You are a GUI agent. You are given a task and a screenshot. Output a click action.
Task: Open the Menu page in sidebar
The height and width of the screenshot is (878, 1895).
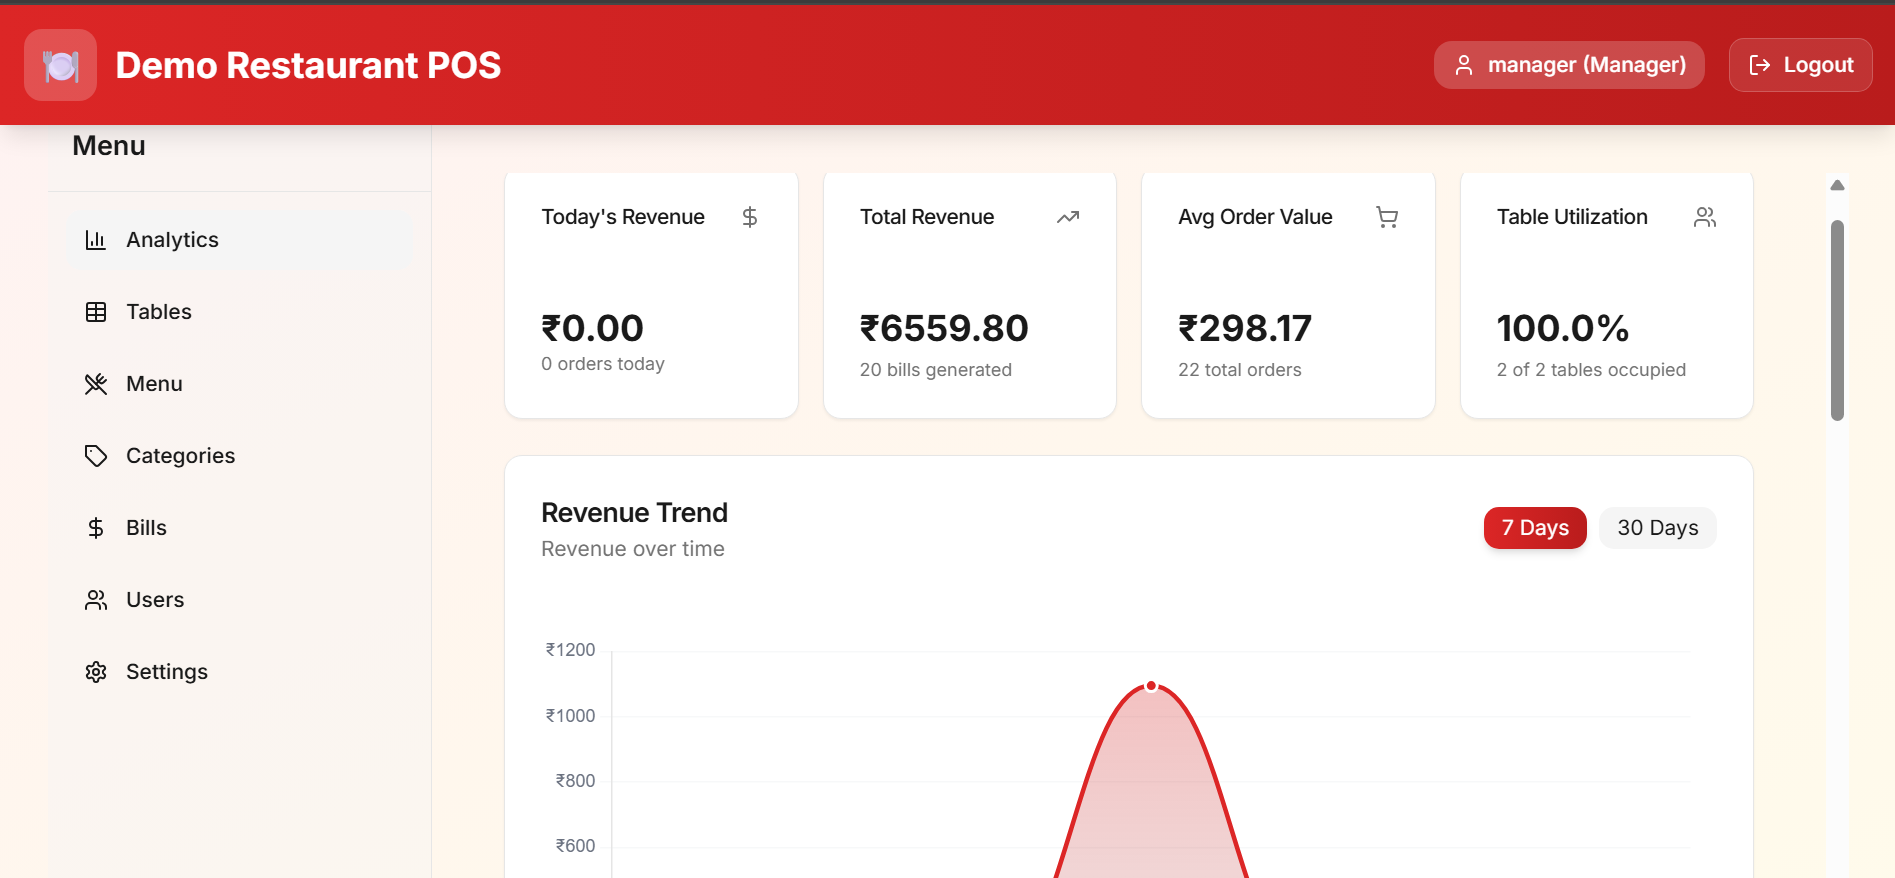click(x=154, y=384)
